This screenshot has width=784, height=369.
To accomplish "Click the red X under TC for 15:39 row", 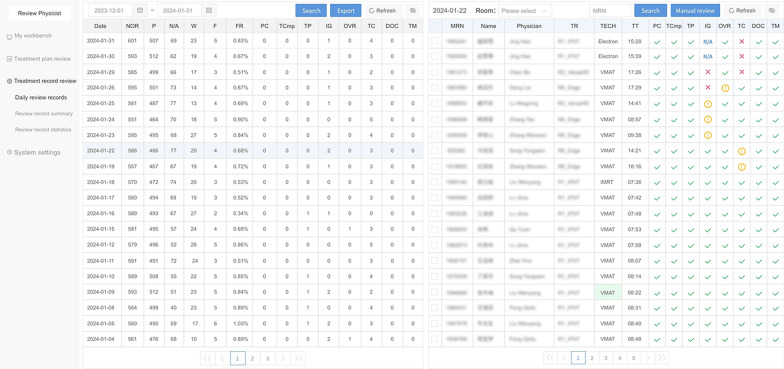I will (742, 56).
